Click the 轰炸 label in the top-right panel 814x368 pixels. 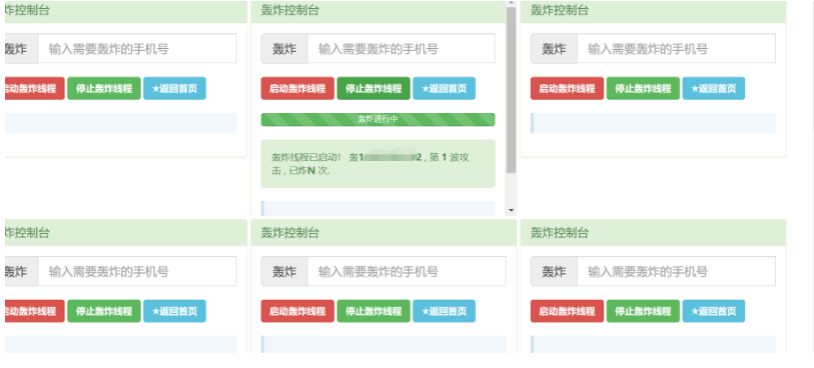[554, 49]
